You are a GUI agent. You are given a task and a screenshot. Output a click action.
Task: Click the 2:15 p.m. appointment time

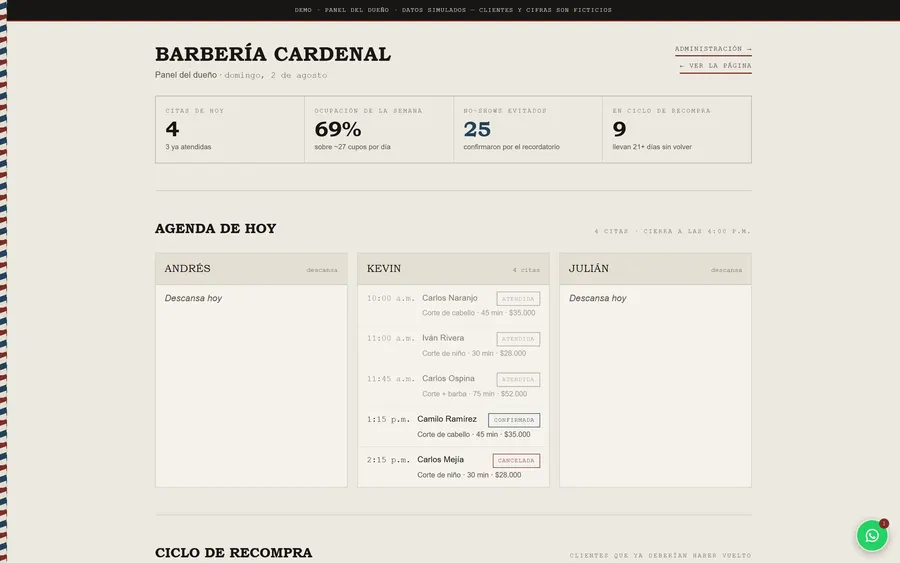[388, 460]
